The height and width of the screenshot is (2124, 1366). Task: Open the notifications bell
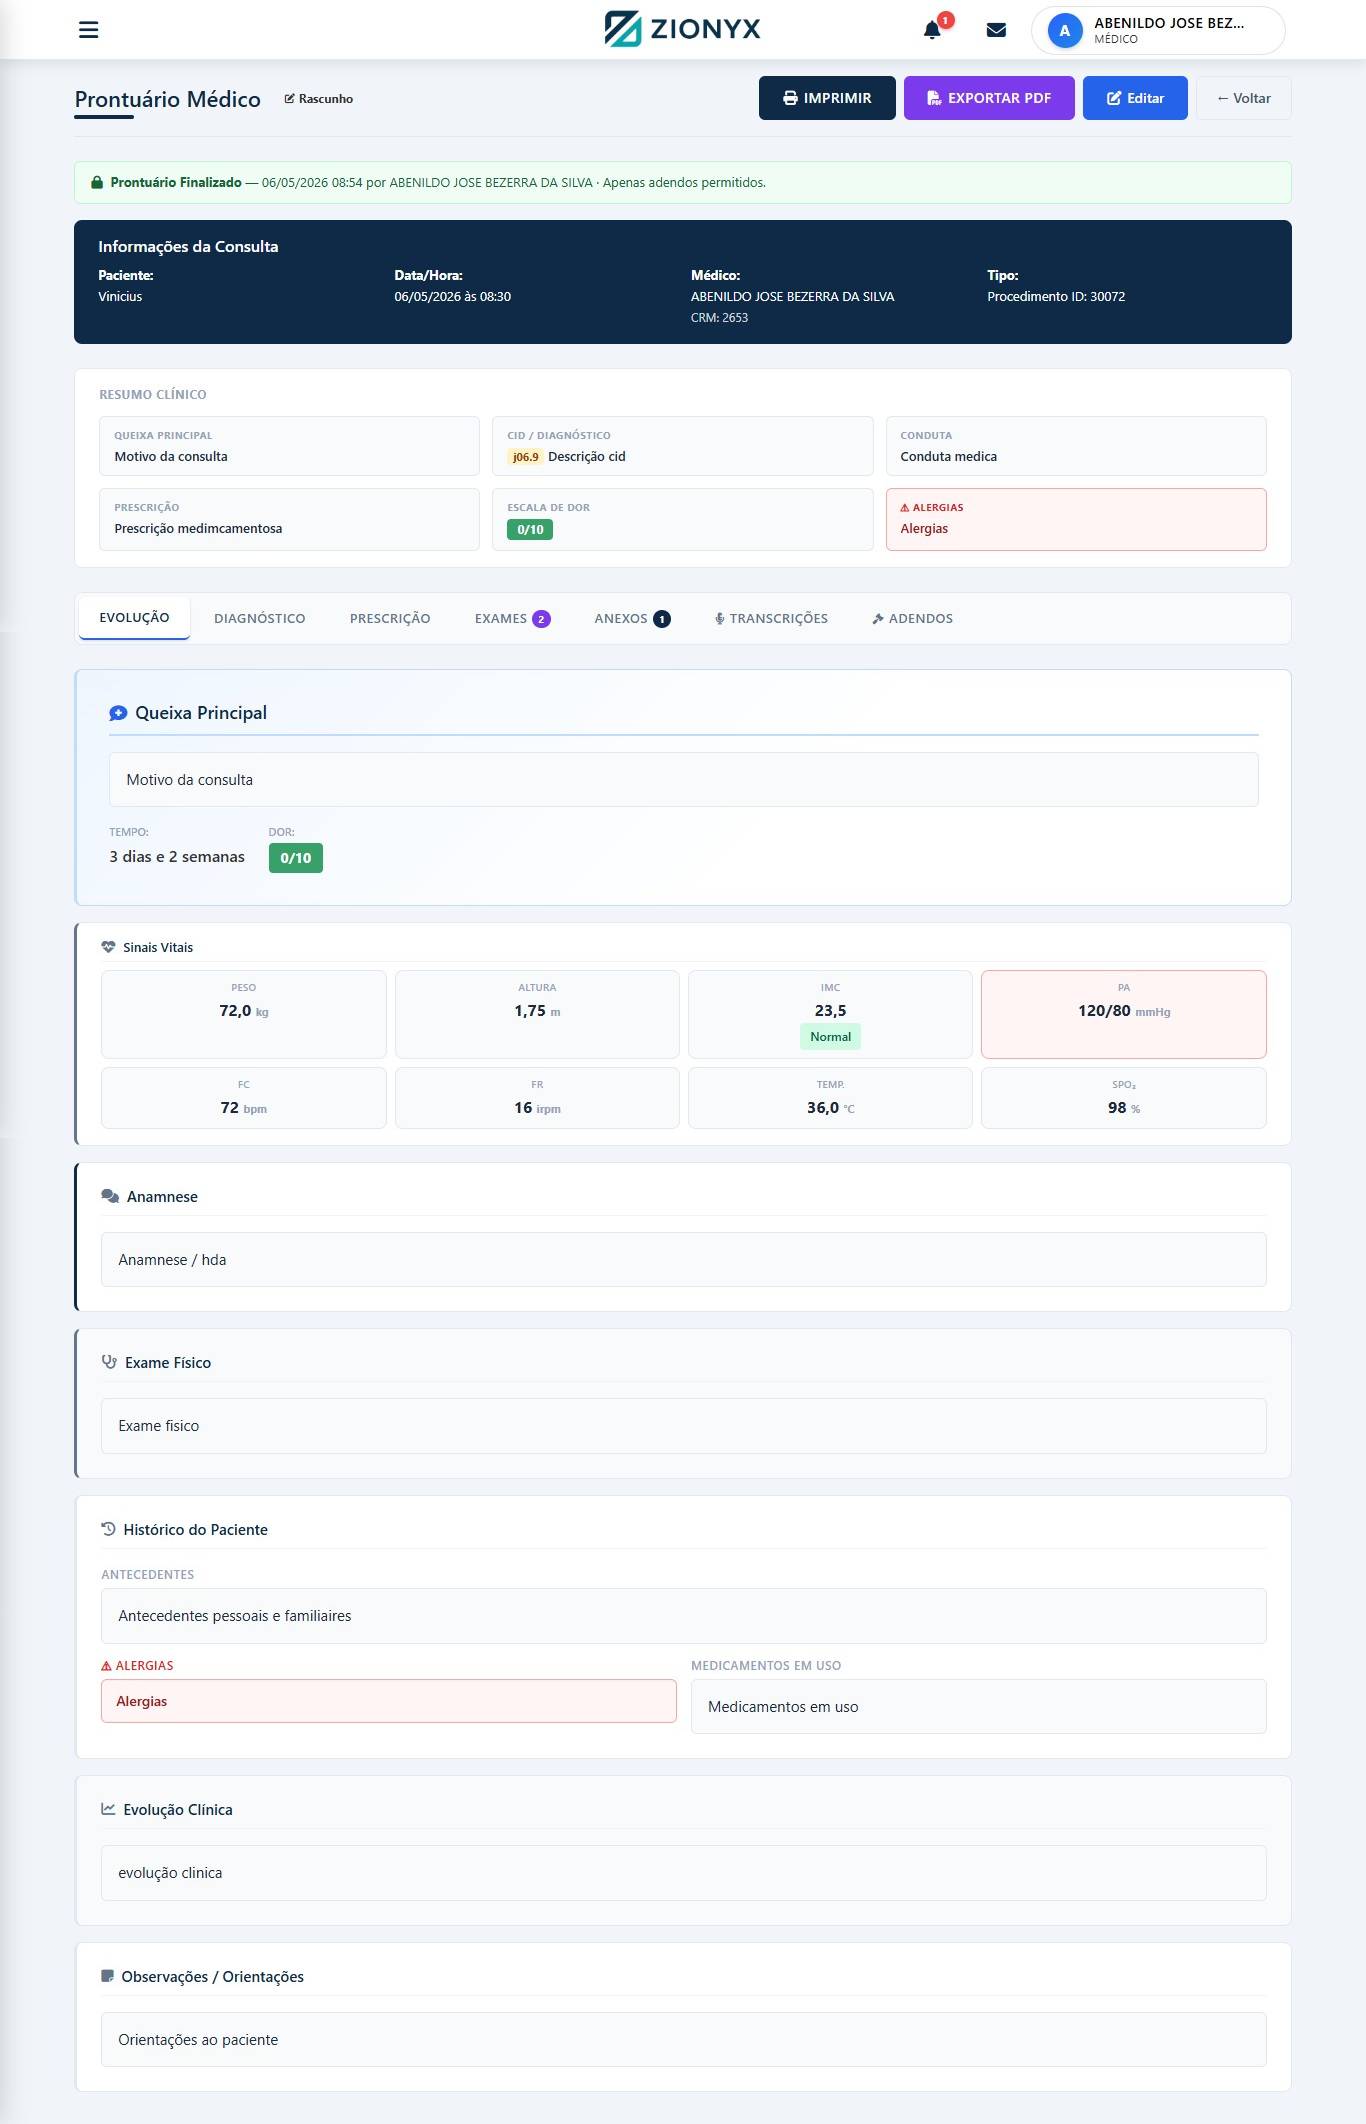pyautogui.click(x=932, y=30)
